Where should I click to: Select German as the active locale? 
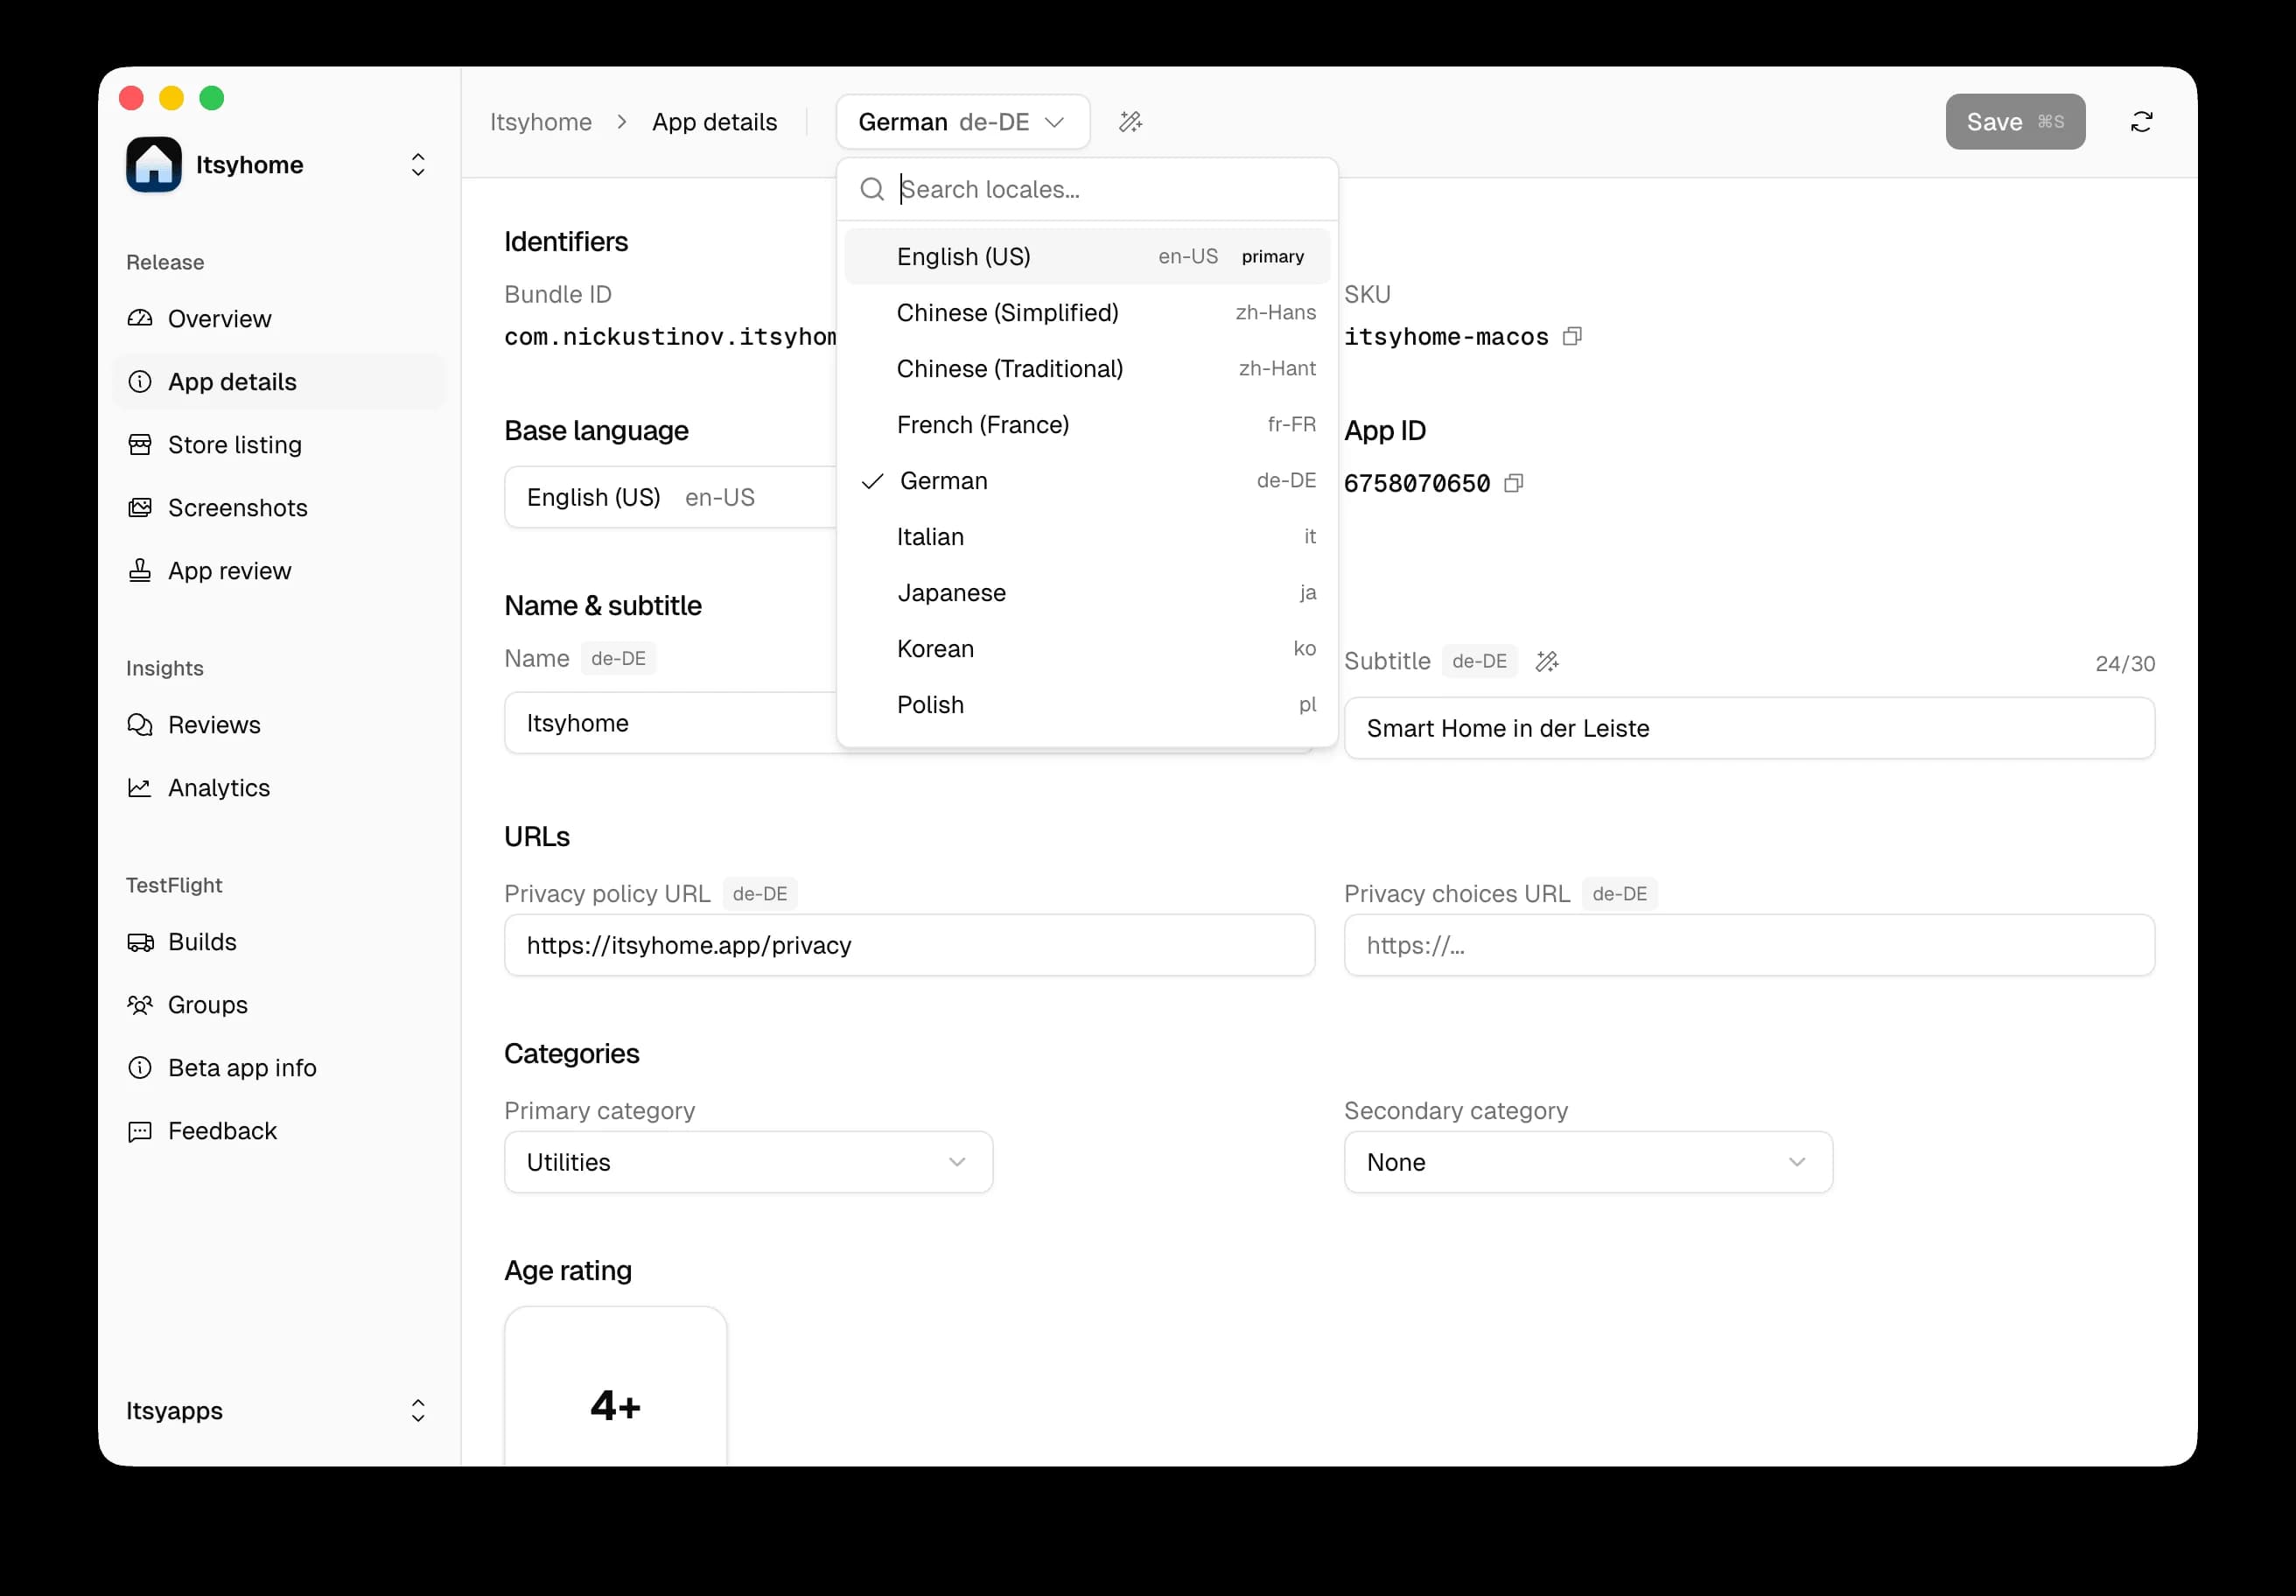(x=1087, y=481)
